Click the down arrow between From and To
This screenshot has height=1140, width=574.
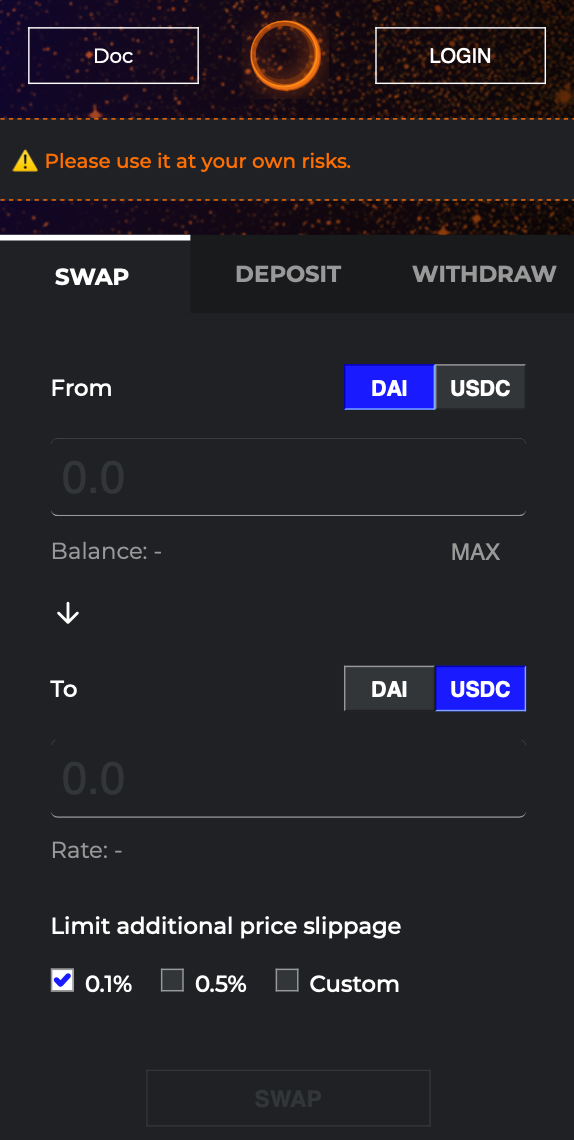point(68,614)
